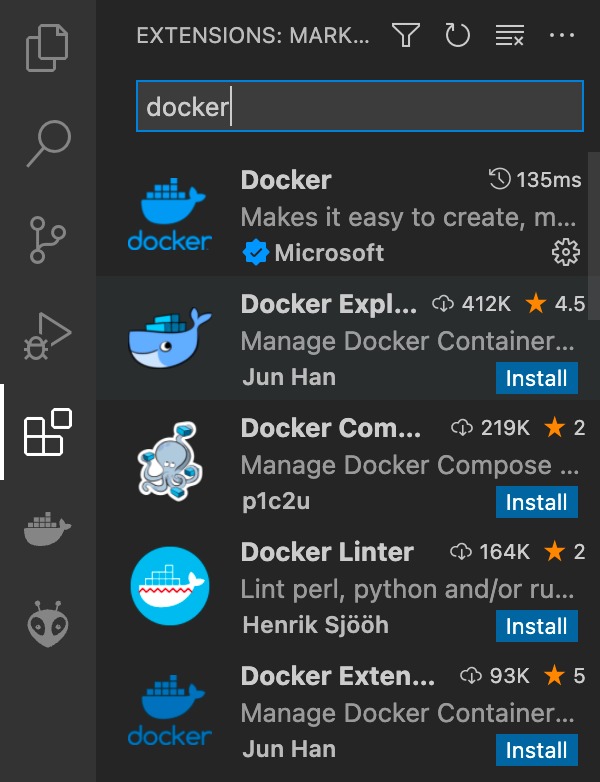Click the 4.5 star rating
This screenshot has width=600, height=782.
(x=570, y=304)
